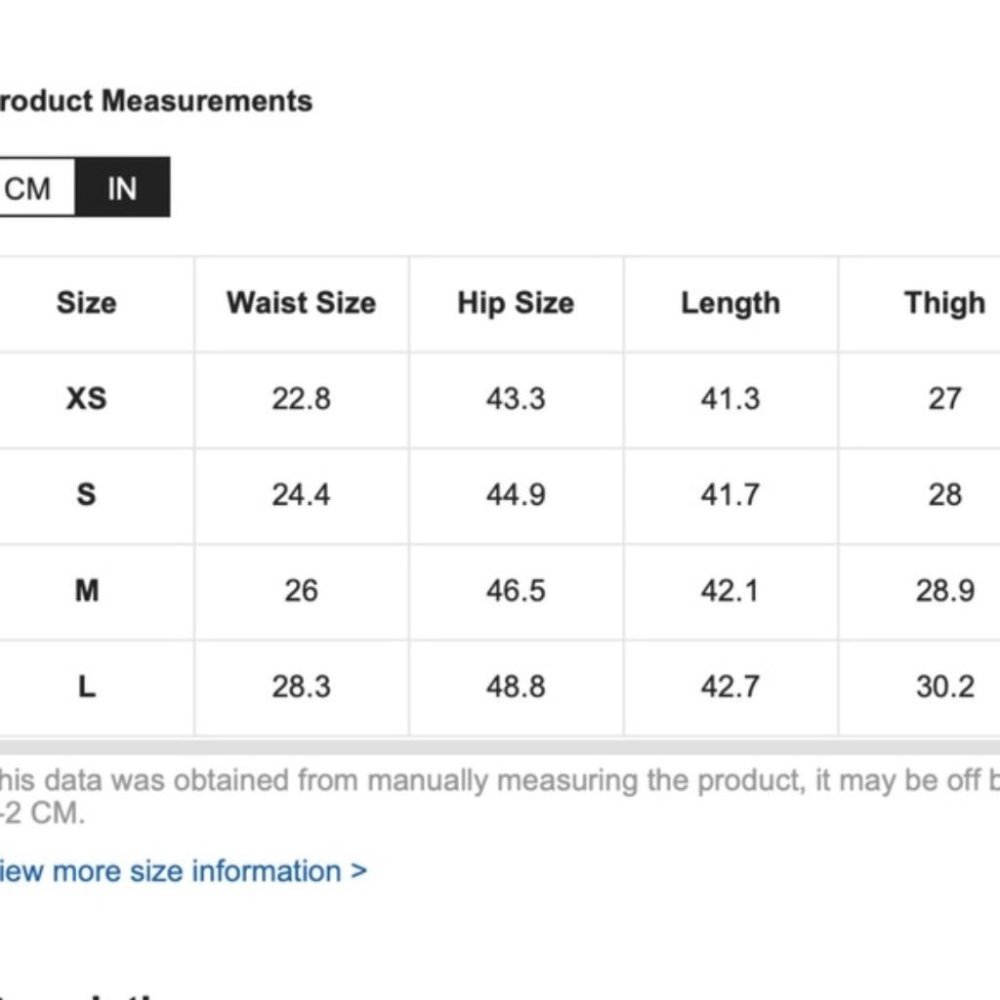Select the XS size row label
Viewport: 1000px width, 1000px height.
click(x=86, y=399)
